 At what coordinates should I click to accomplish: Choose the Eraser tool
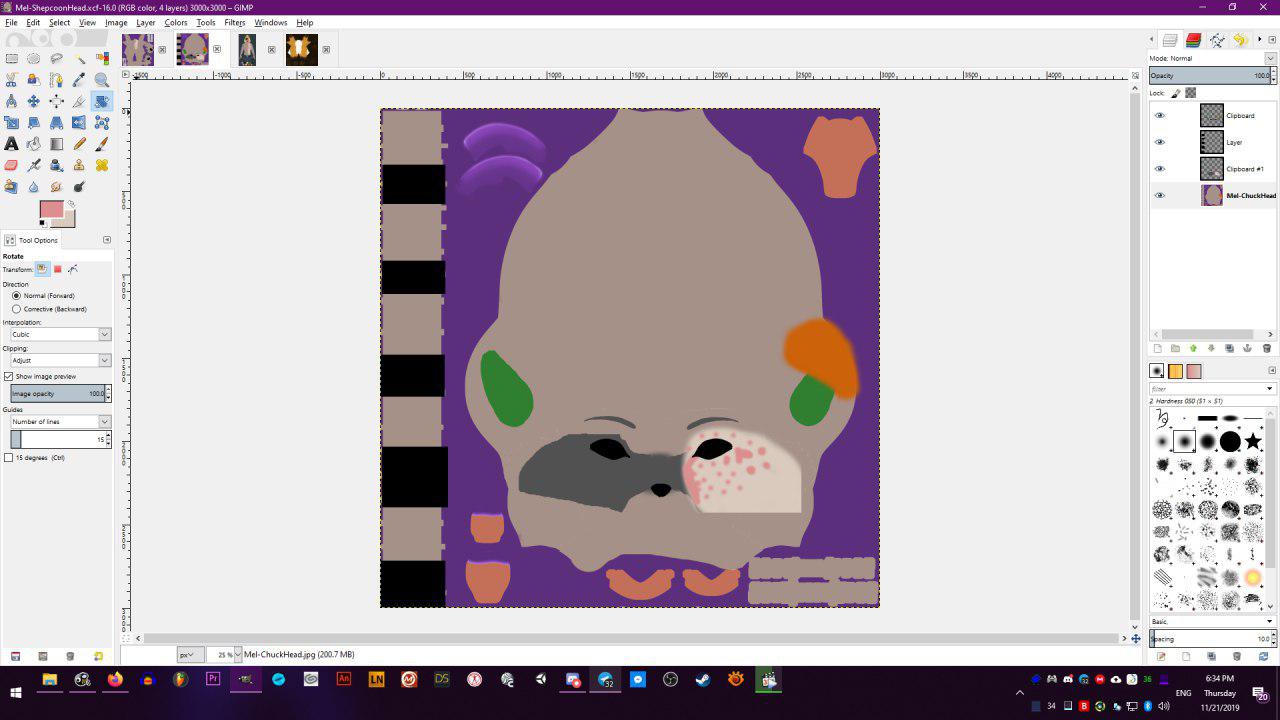pos(12,165)
